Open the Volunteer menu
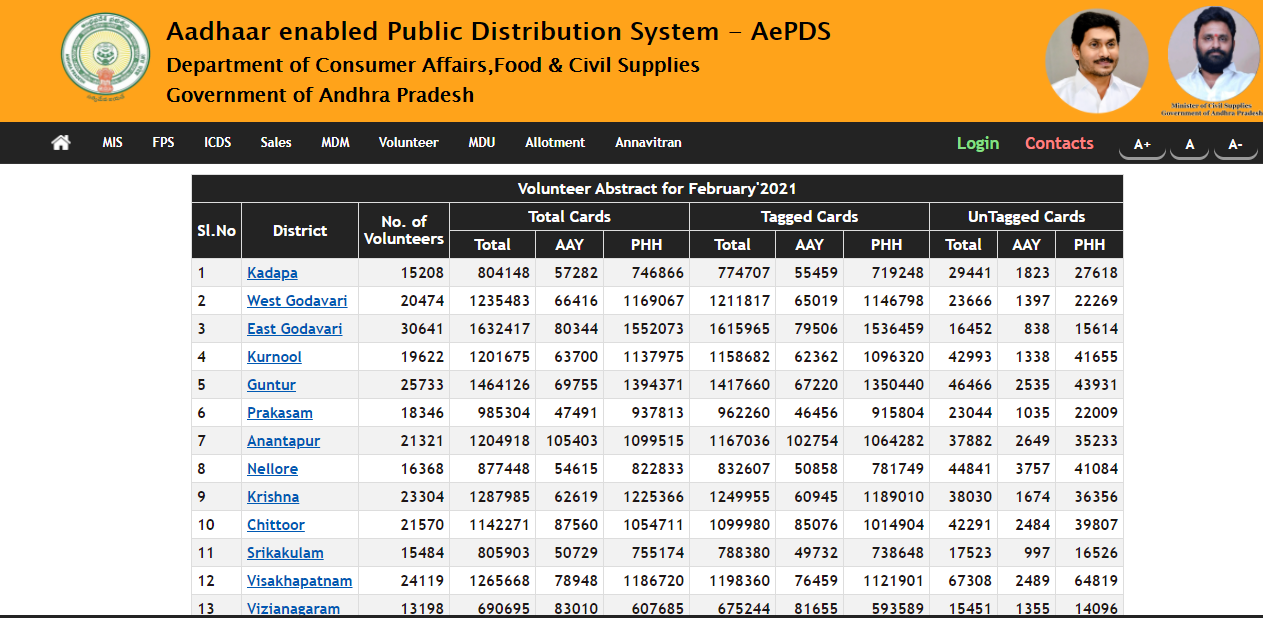 pos(408,143)
